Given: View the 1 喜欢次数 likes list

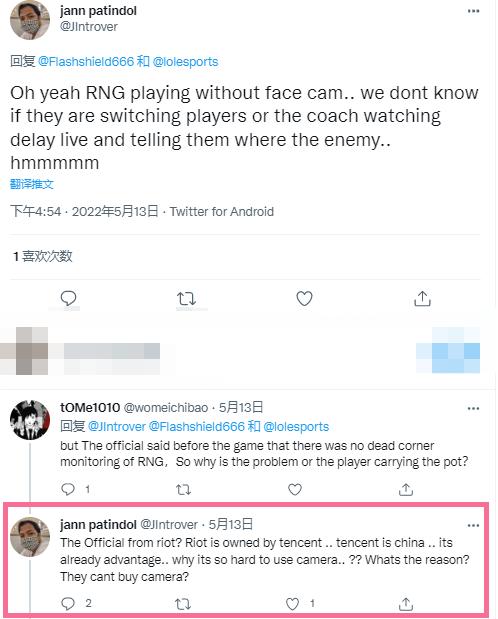Looking at the screenshot, I should tap(42, 256).
